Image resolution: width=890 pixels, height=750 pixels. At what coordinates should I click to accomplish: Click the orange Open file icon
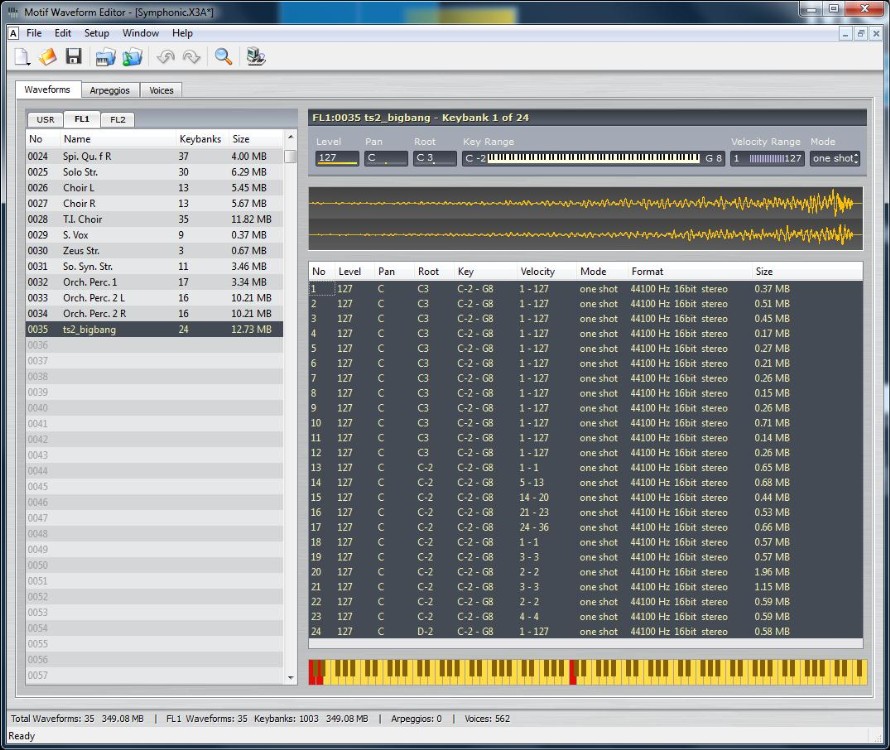coord(48,57)
